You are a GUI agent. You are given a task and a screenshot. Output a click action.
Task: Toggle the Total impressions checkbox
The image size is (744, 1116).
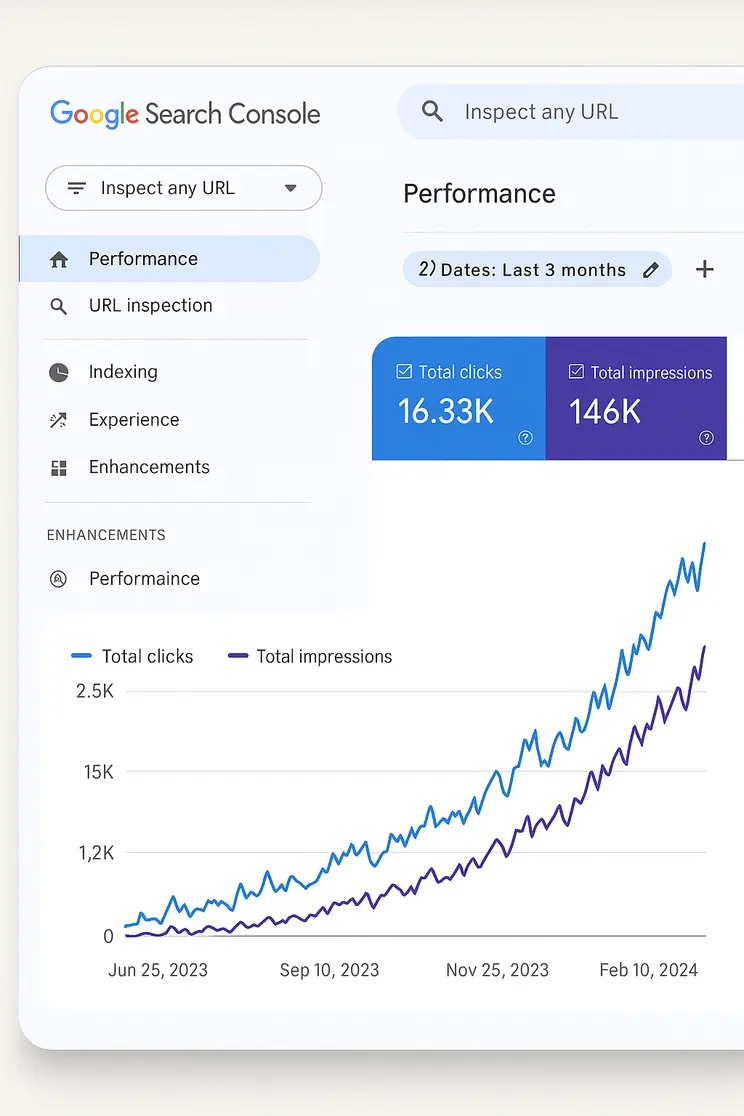(576, 372)
